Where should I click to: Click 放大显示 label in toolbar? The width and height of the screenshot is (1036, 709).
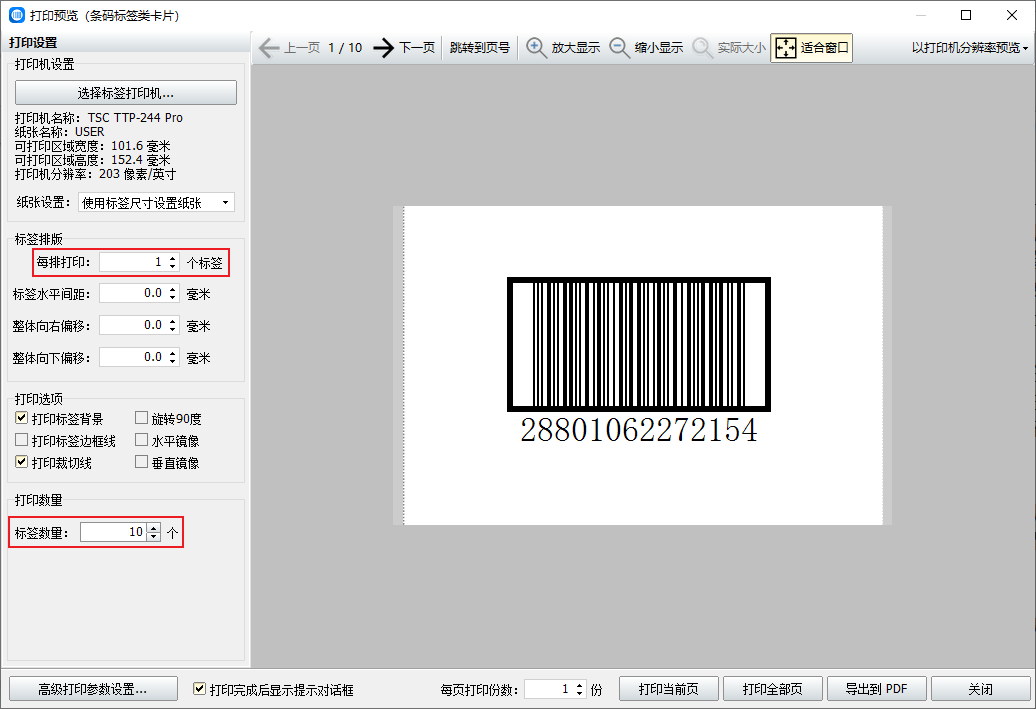575,48
